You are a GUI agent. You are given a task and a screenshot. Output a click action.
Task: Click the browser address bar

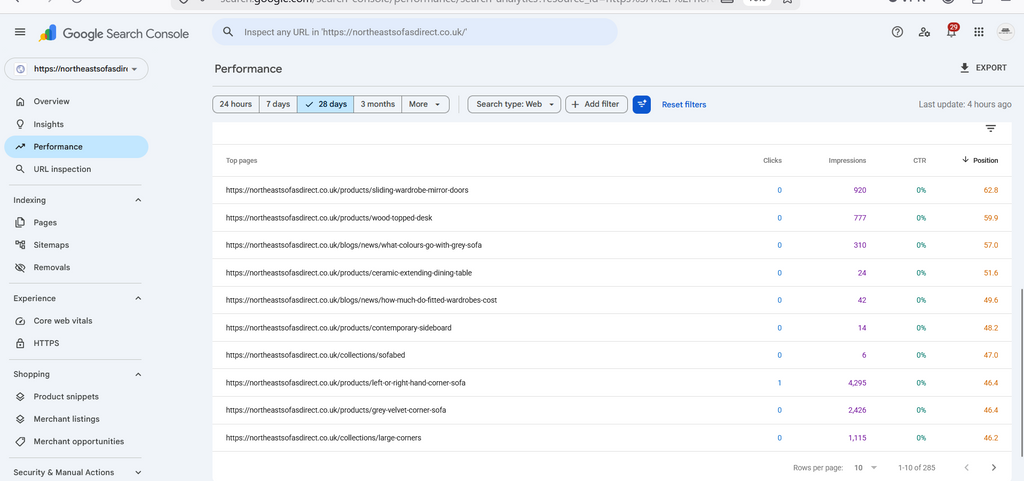[485, 2]
